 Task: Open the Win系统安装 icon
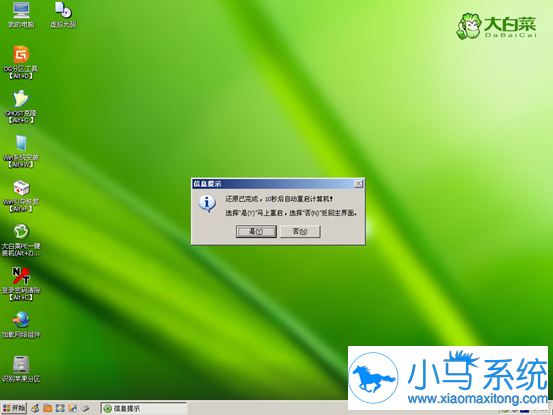point(21,151)
